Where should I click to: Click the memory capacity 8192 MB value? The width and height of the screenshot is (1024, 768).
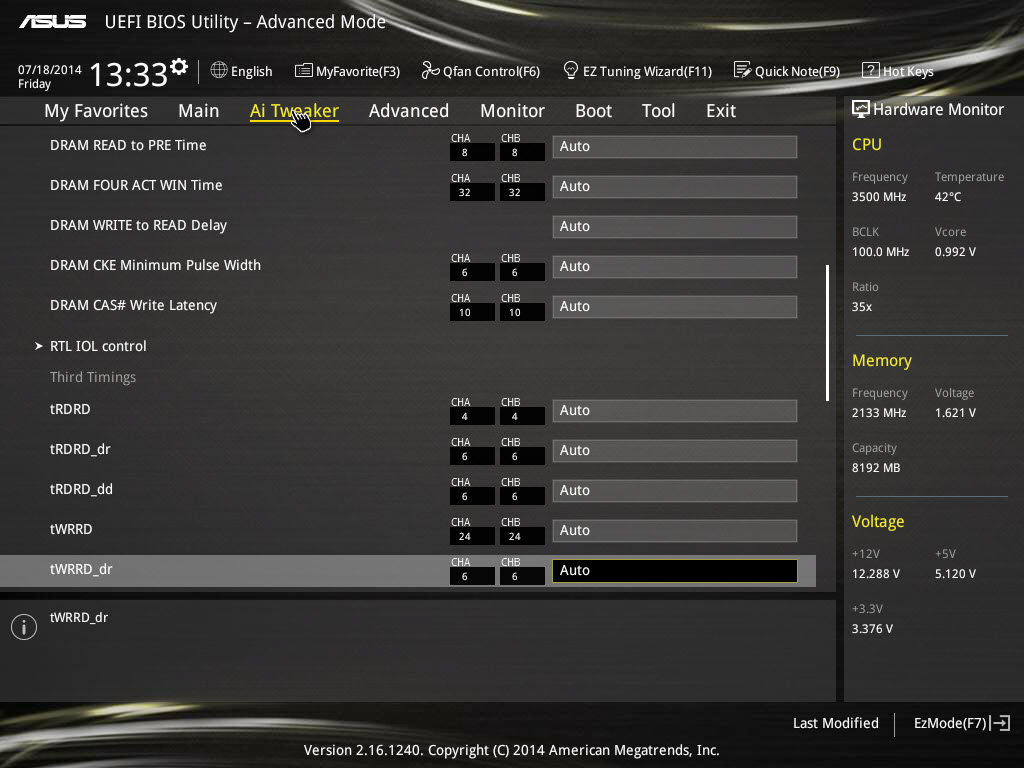pos(876,468)
